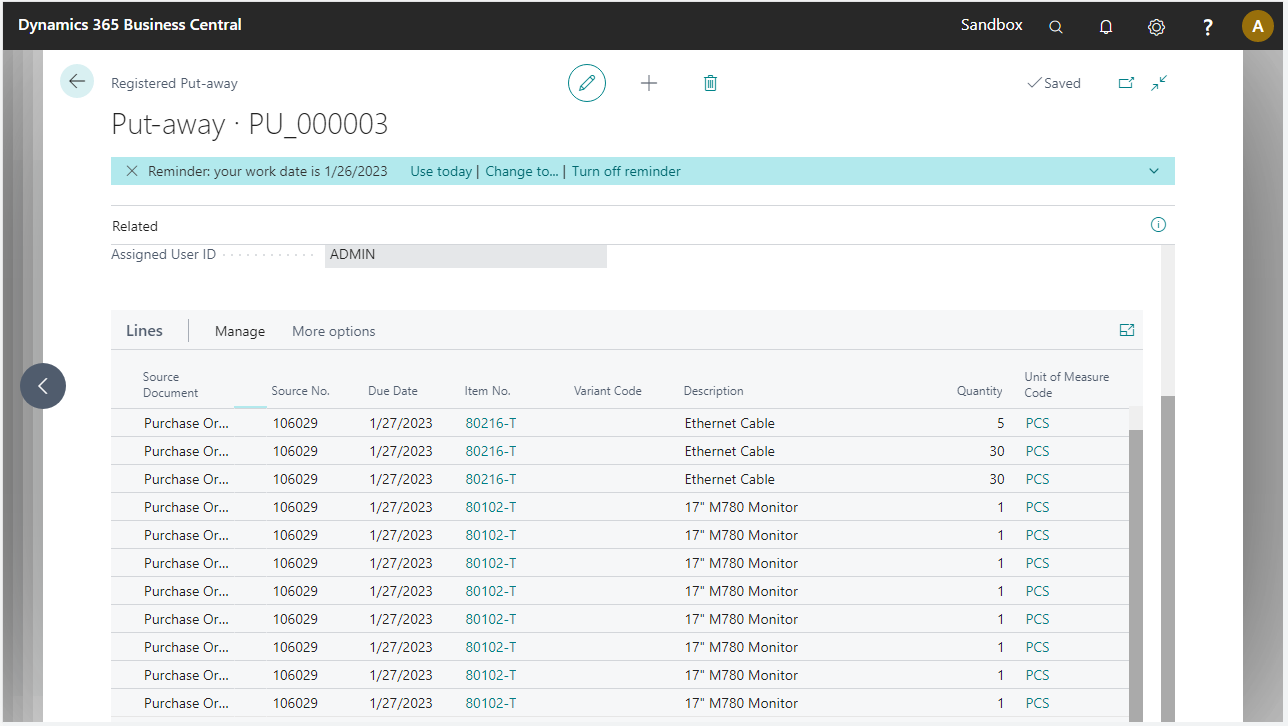Dismiss the work date reminder

tap(132, 171)
